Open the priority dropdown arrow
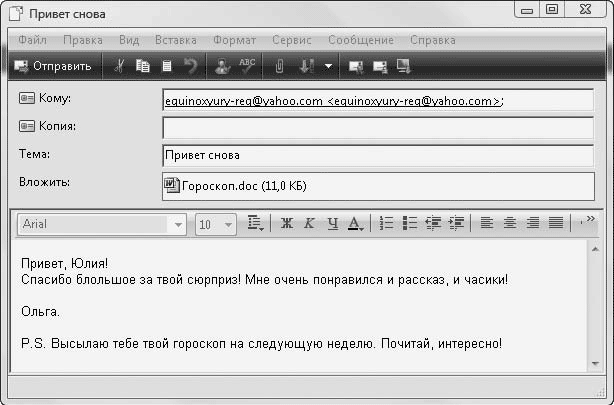The width and height of the screenshot is (614, 405). click(328, 67)
